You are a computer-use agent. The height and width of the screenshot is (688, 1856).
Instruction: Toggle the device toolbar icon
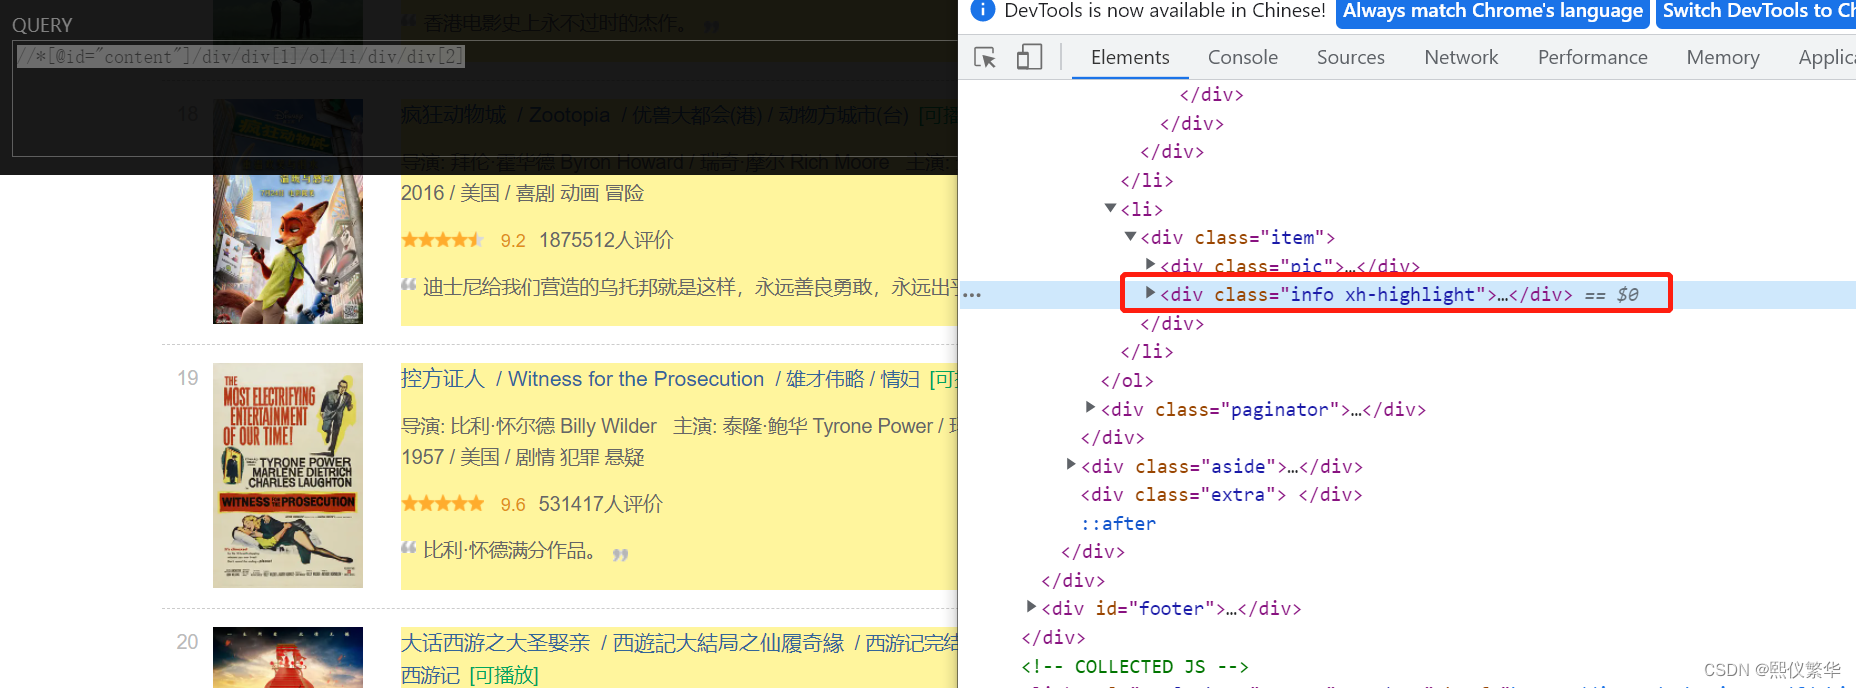[x=1029, y=57]
